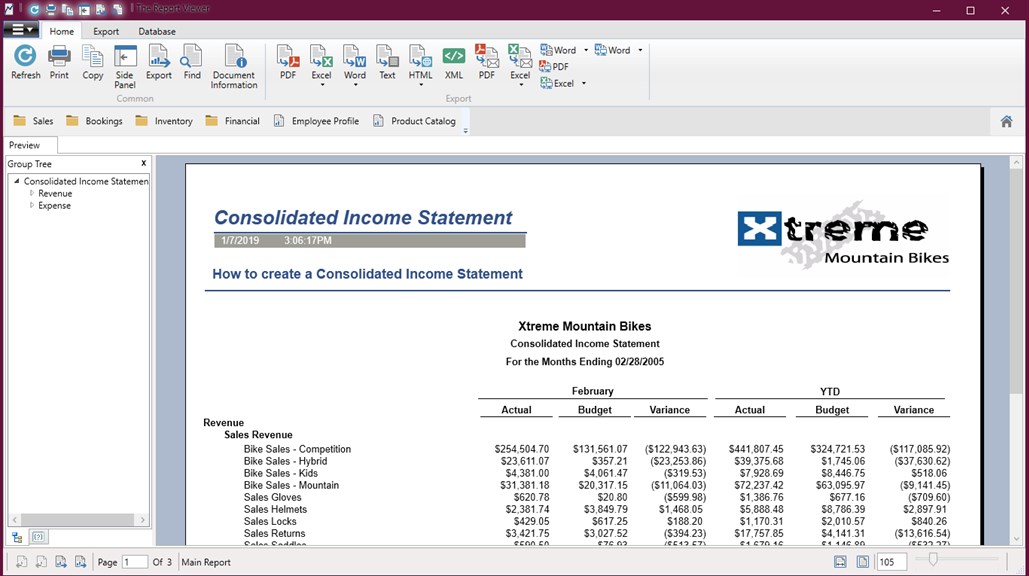Click the 'Main Report' status bar text
This screenshot has height=576, width=1029.
click(206, 562)
